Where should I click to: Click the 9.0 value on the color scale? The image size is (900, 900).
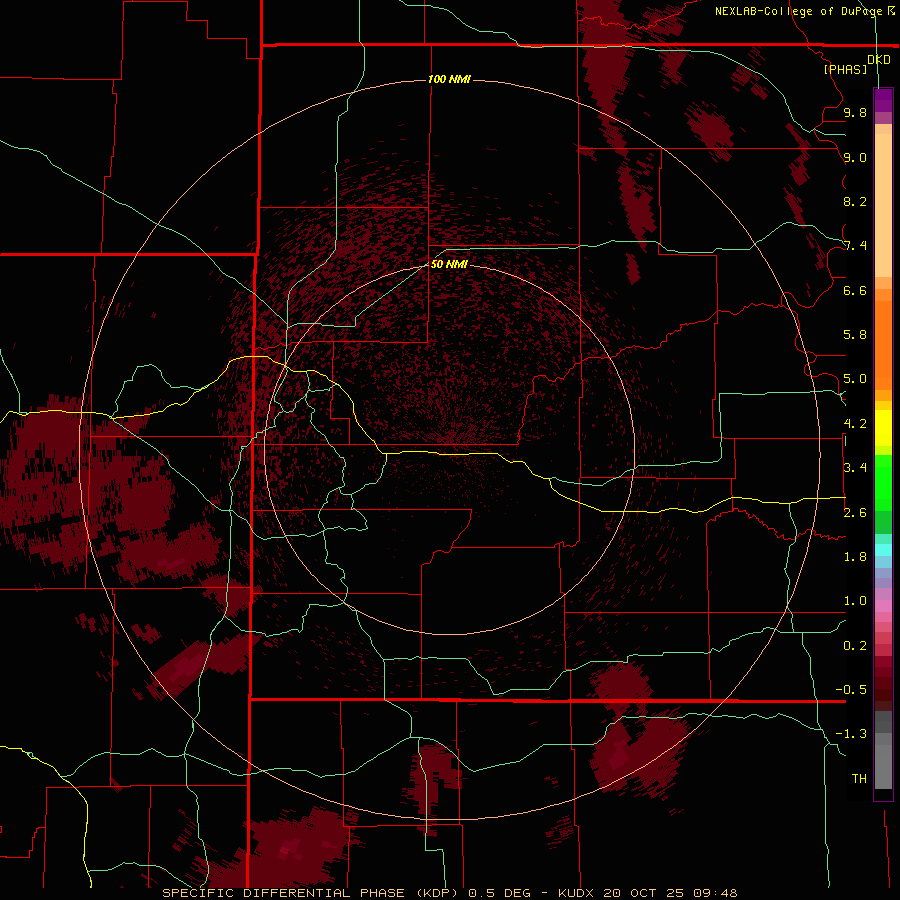855,157
